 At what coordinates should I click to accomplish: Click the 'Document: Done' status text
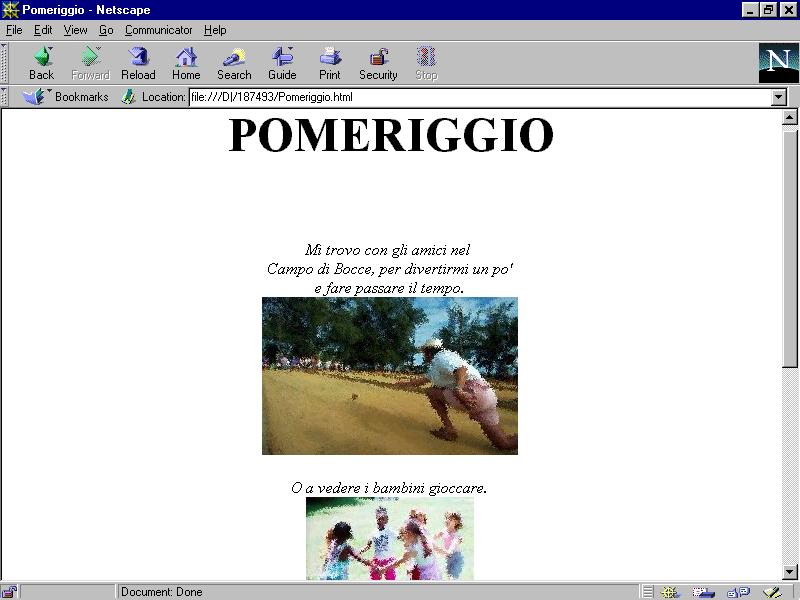click(162, 592)
